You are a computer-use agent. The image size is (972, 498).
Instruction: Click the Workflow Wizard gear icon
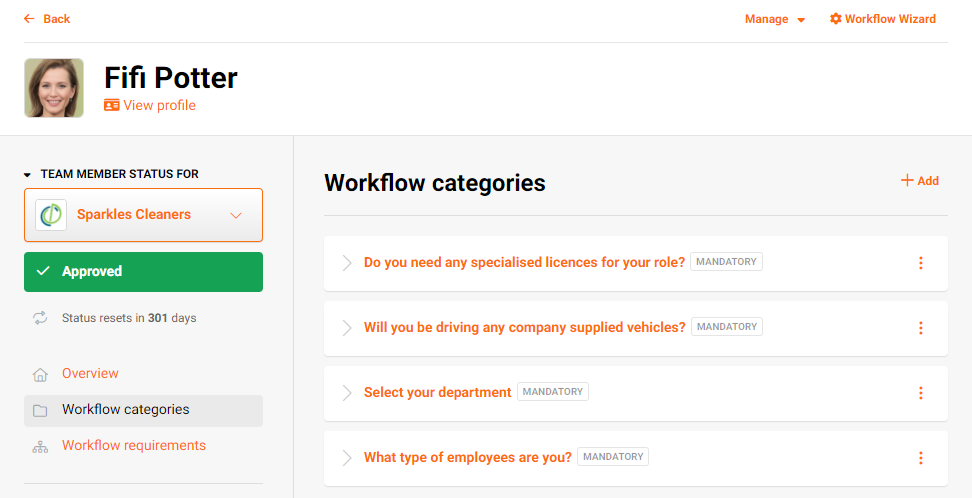click(x=836, y=19)
